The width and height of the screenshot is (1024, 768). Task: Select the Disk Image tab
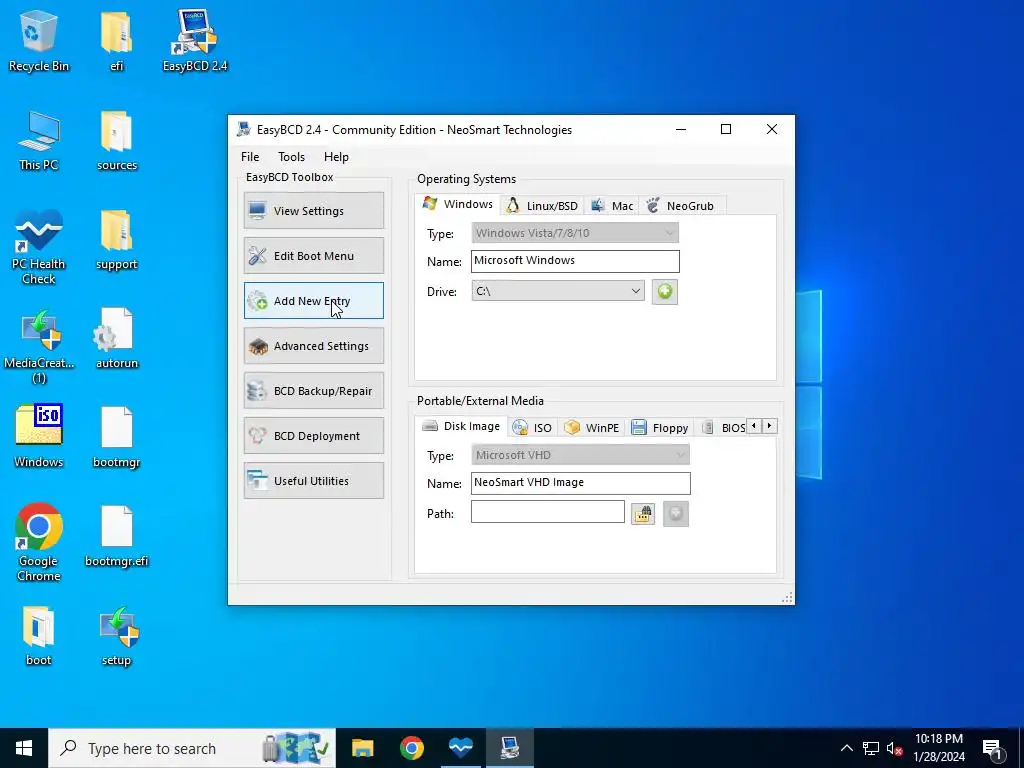point(461,426)
